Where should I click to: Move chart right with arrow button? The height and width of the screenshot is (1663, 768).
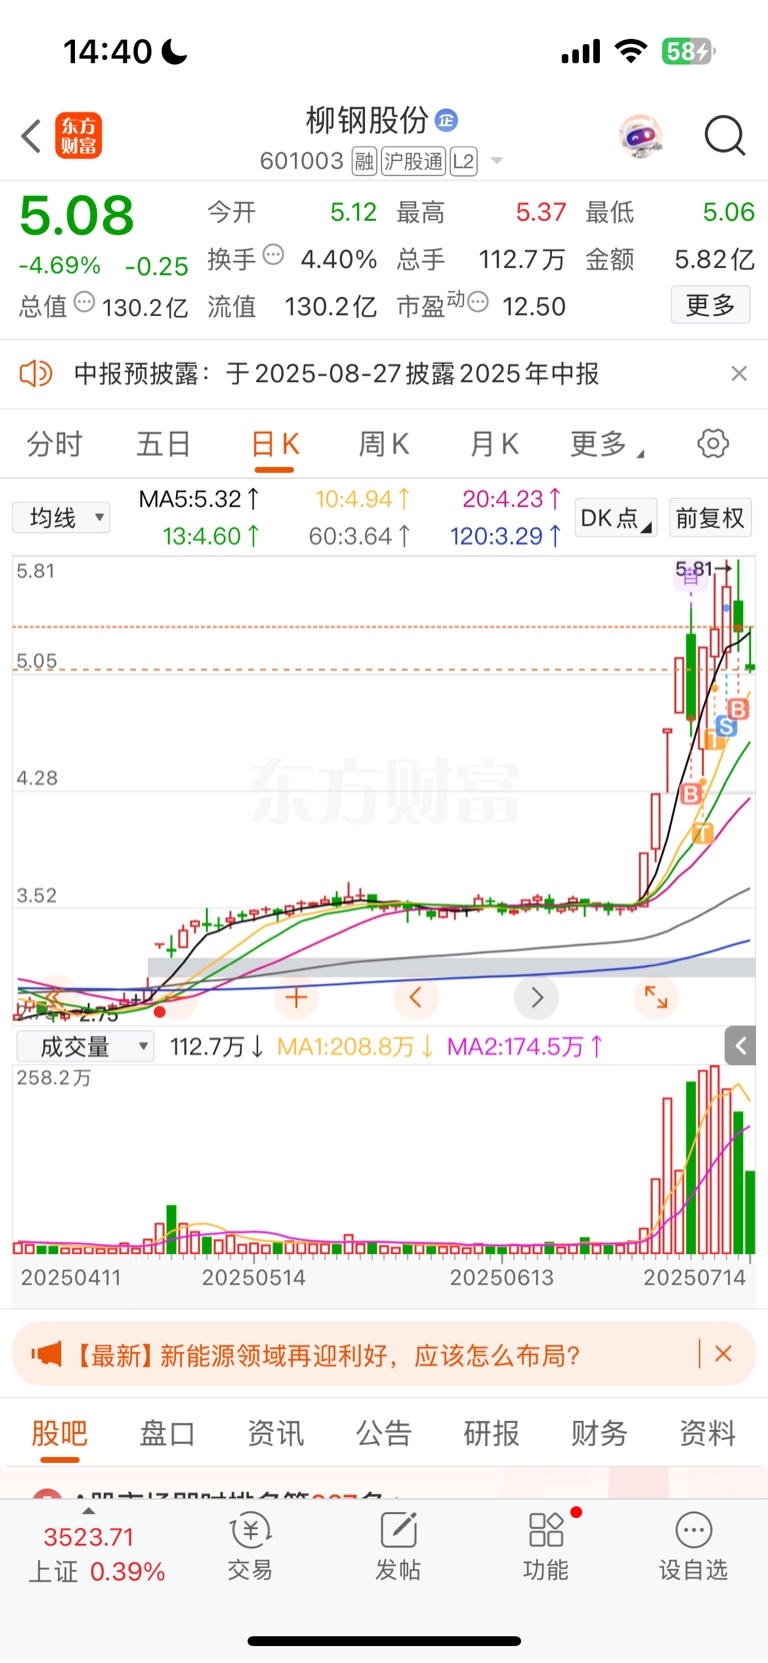coord(536,997)
